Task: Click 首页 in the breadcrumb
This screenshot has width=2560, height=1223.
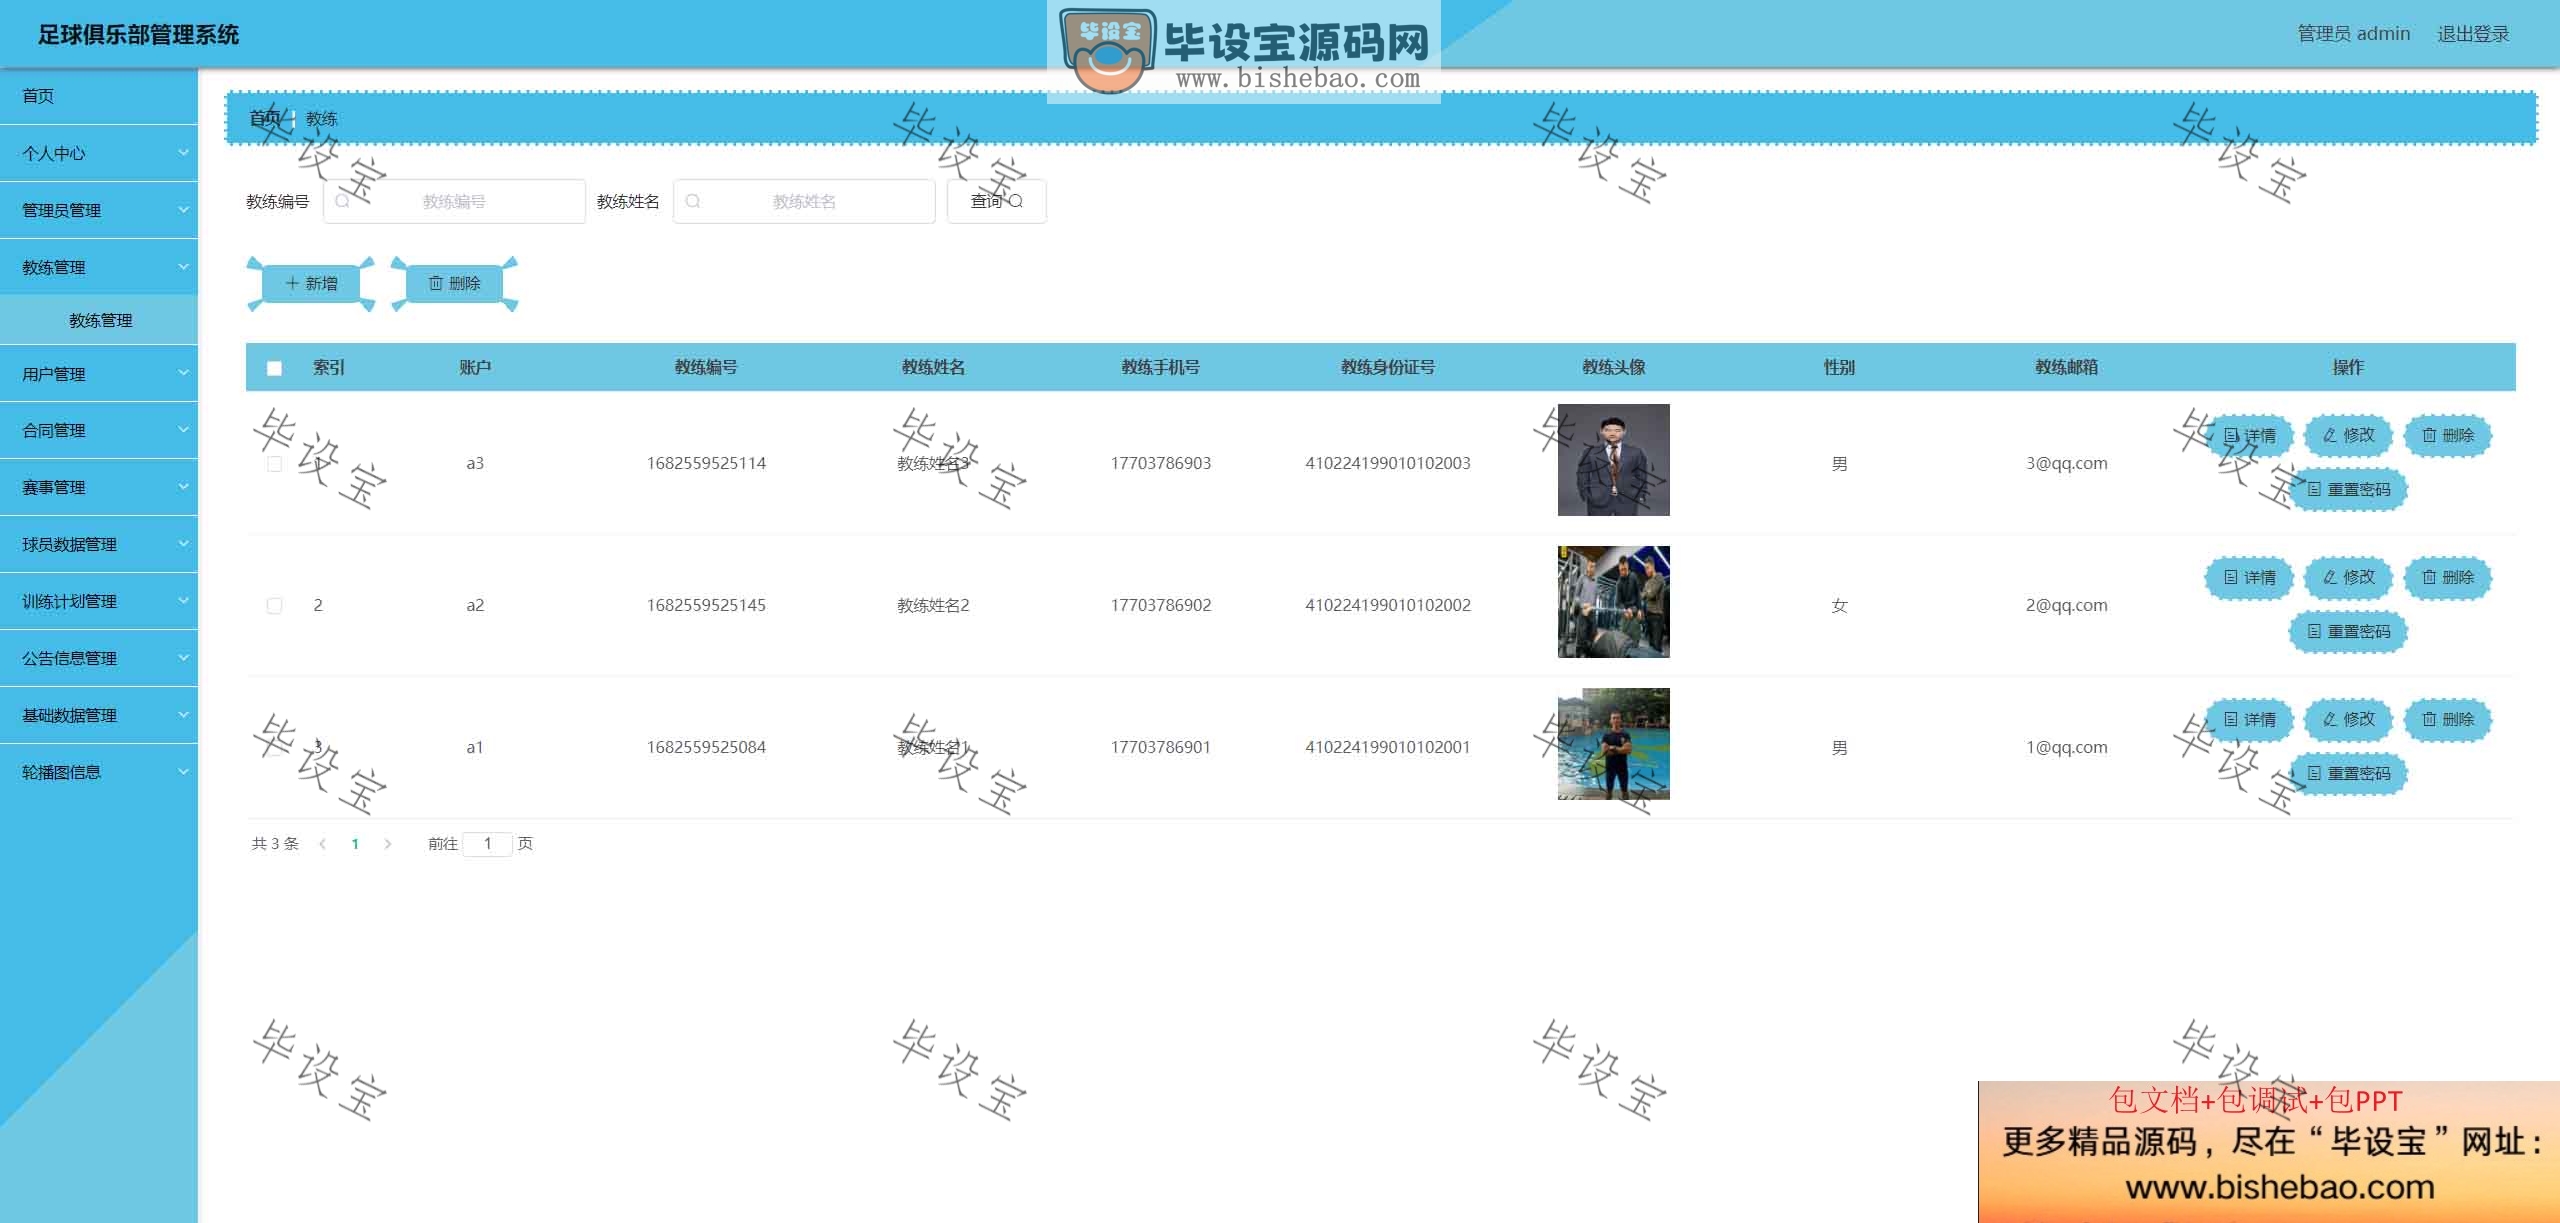Action: coord(265,118)
